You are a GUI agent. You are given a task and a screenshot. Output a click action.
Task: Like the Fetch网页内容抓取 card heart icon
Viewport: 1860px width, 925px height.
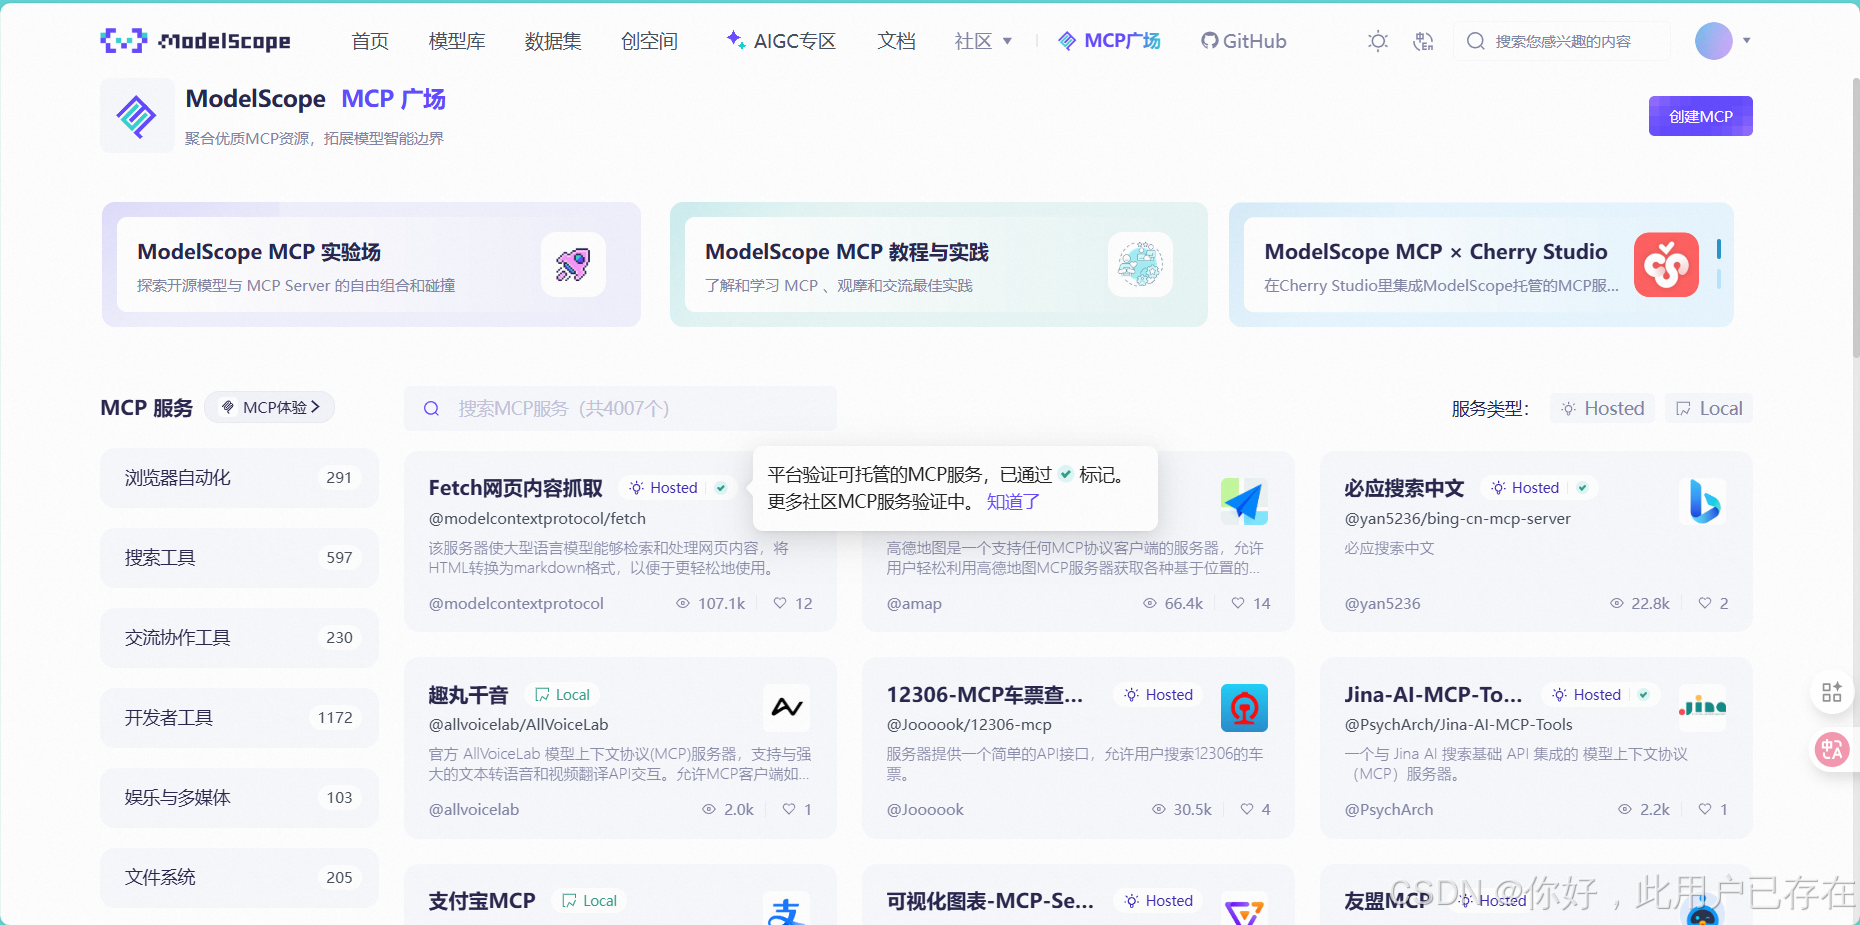780,603
